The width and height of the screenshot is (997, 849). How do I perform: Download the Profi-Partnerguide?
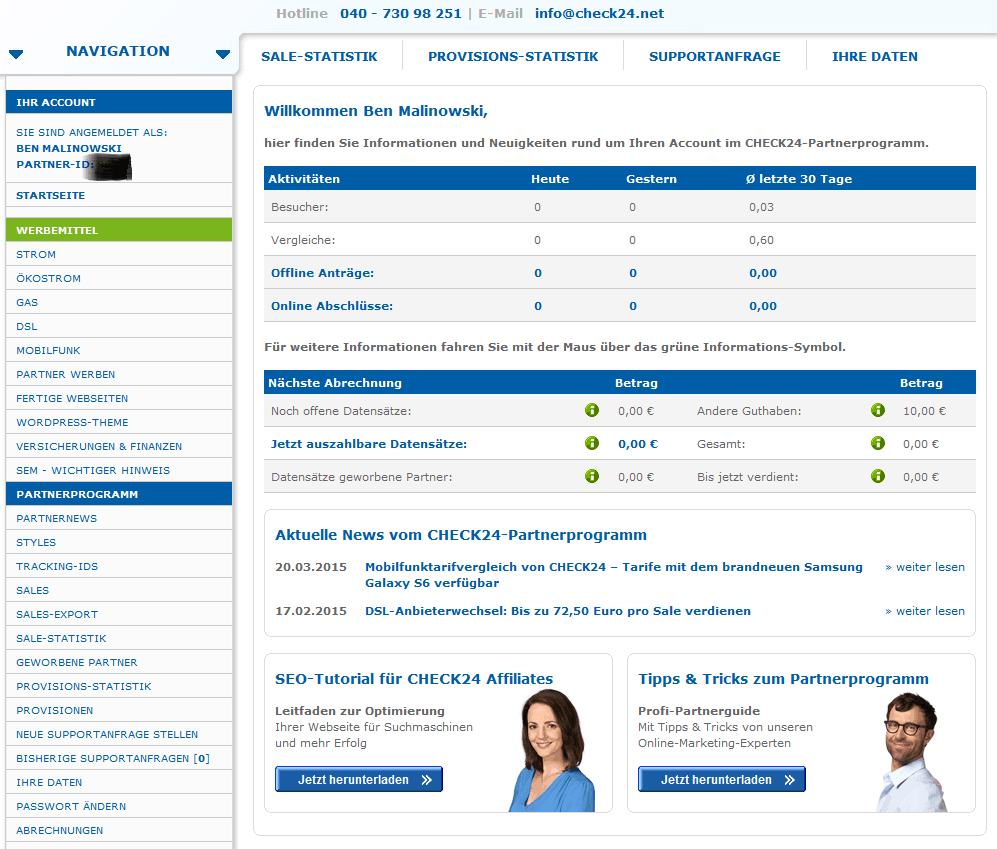point(722,779)
